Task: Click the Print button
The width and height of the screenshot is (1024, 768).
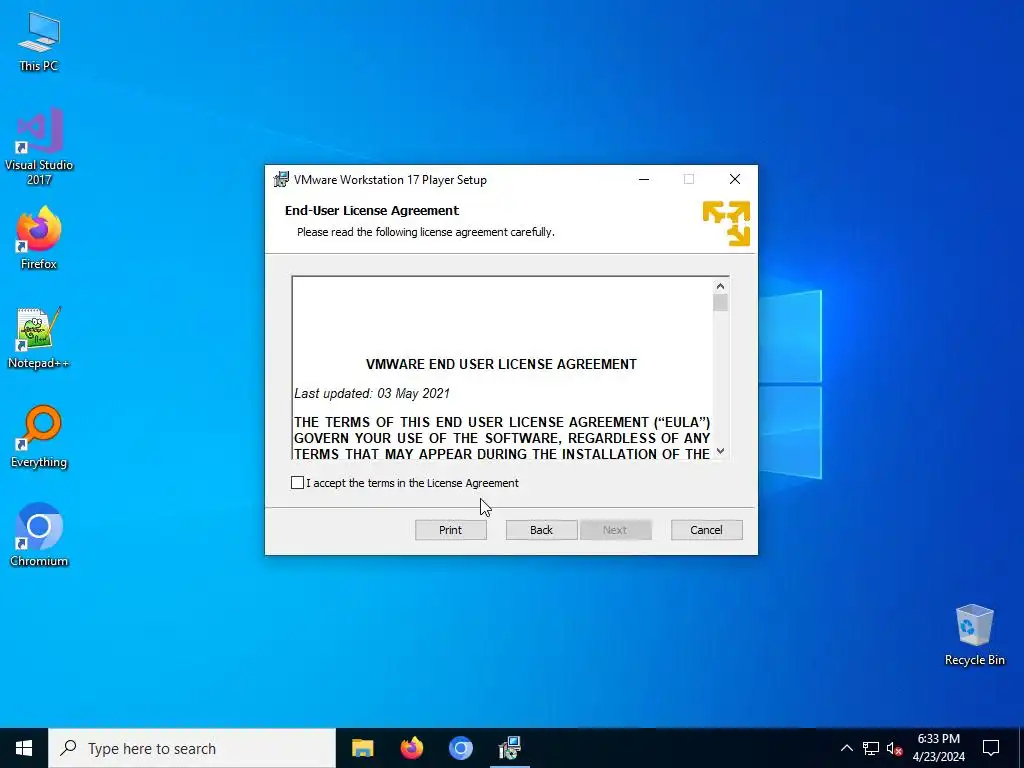Action: click(x=451, y=530)
